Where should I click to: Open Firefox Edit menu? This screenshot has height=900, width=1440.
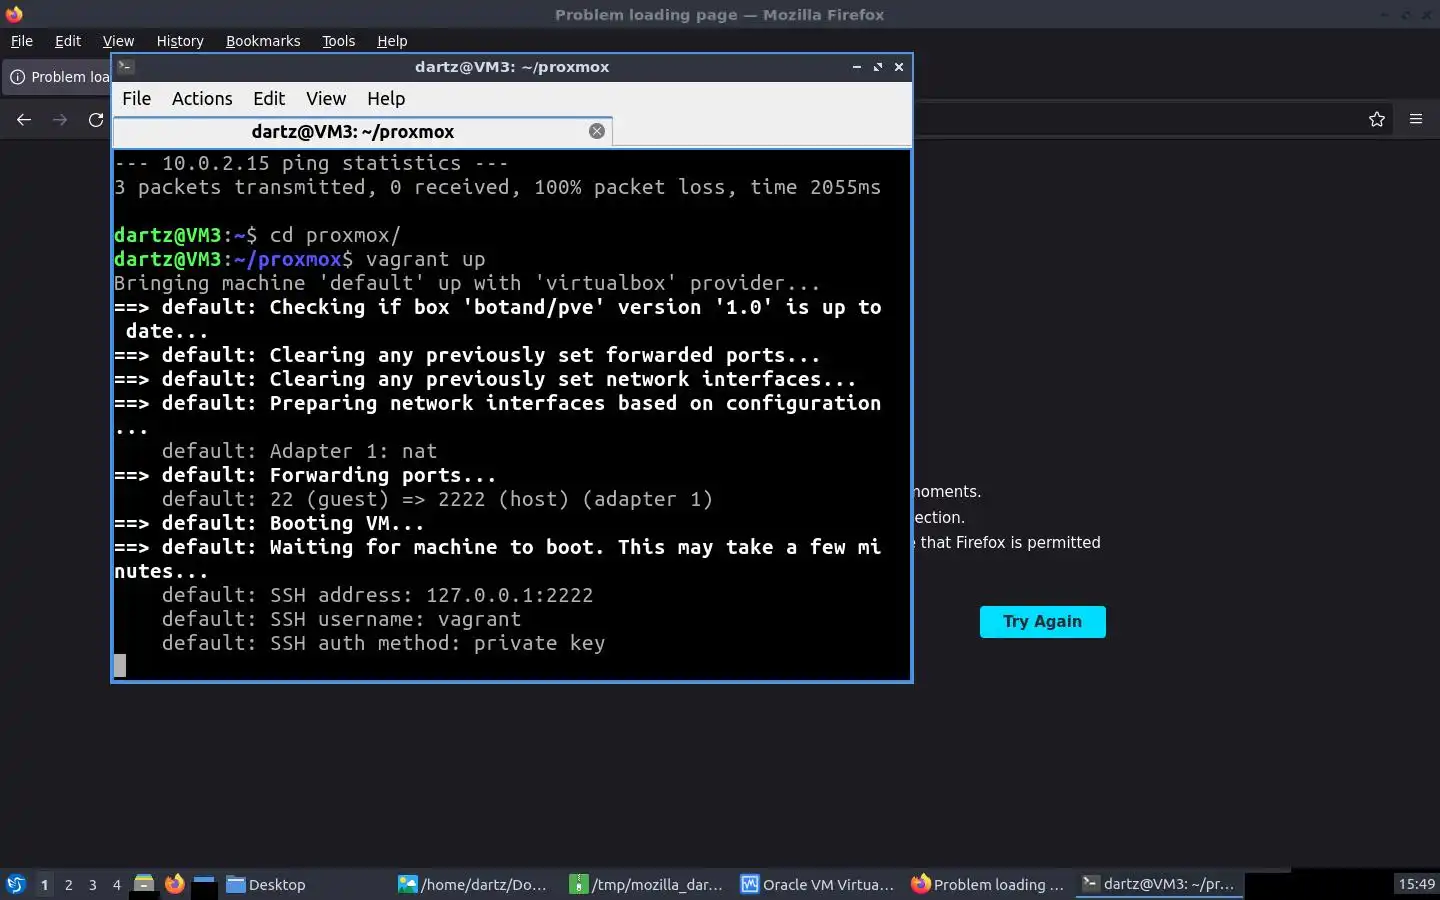[x=68, y=41]
